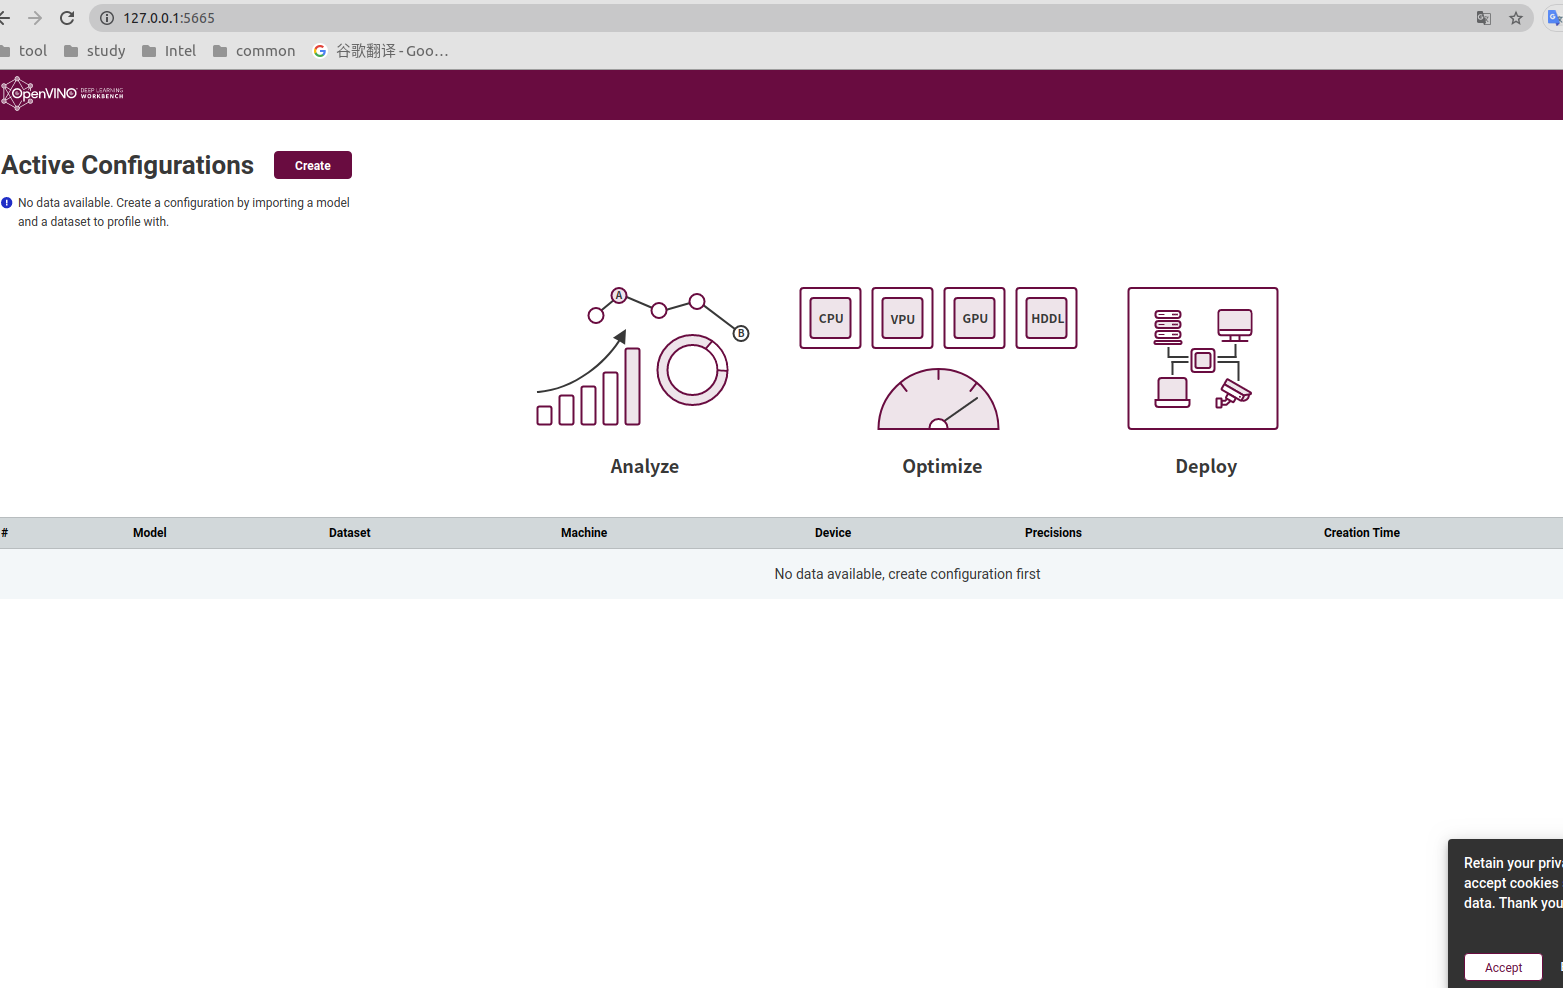Click the GPU chip icon
The height and width of the screenshot is (988, 1563).
tap(974, 318)
